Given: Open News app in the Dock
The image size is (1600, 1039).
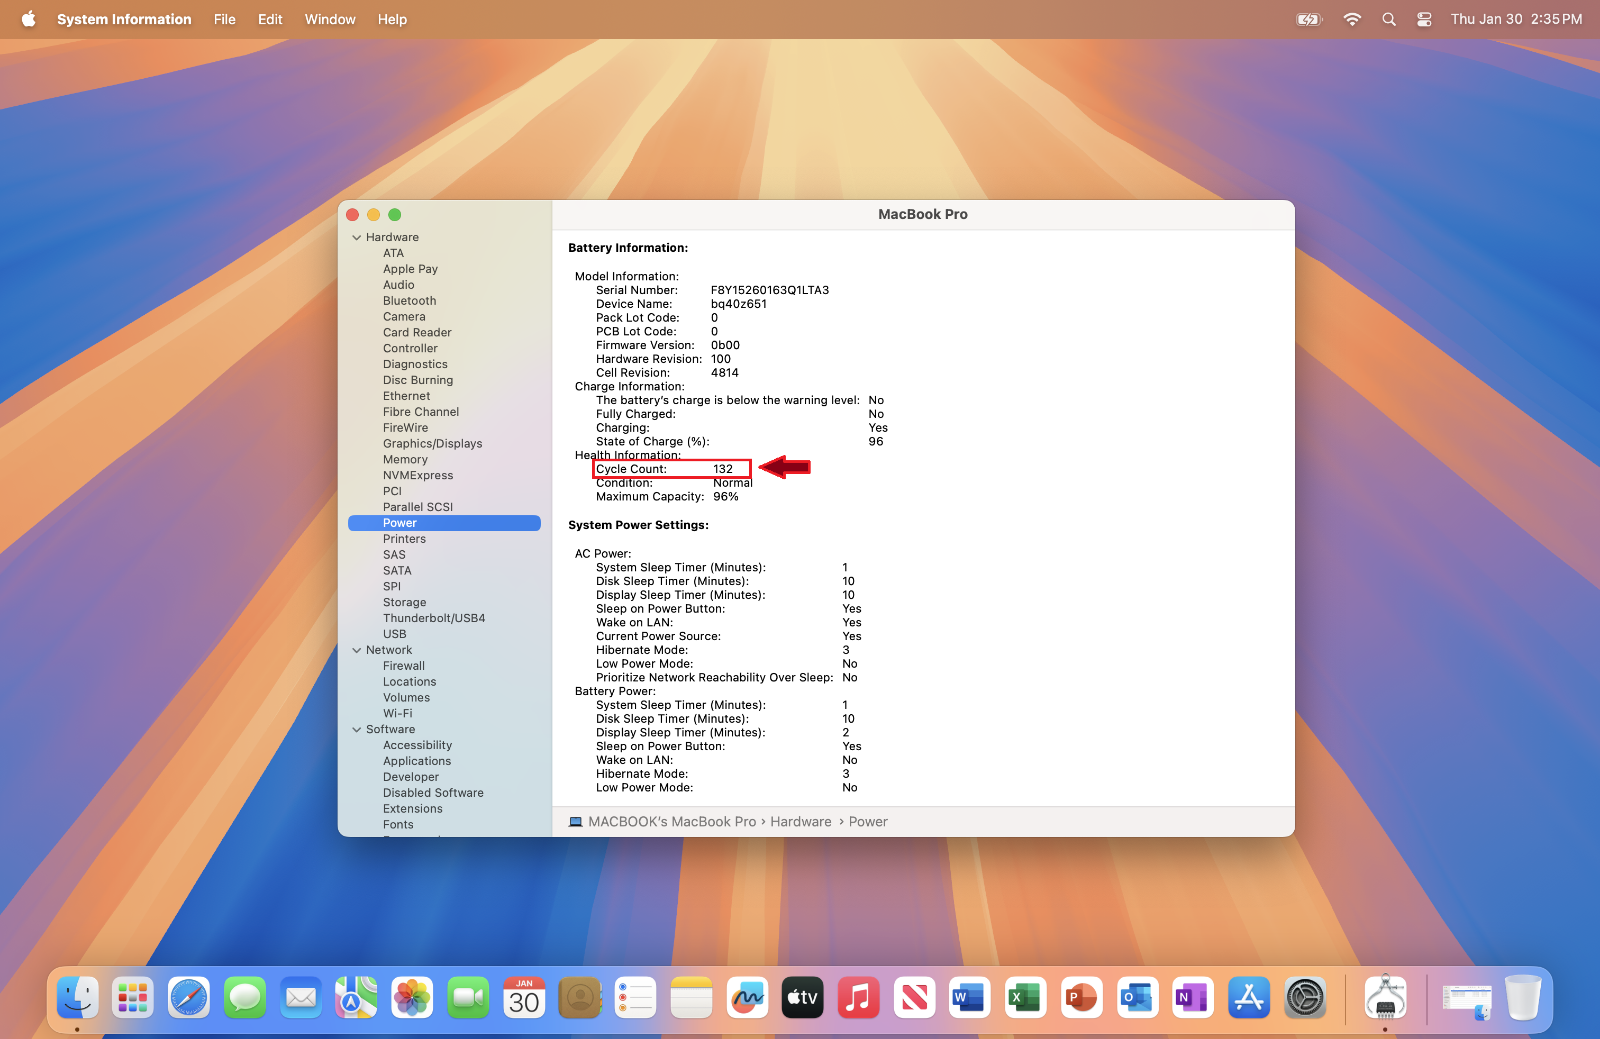Looking at the screenshot, I should pyautogui.click(x=914, y=998).
